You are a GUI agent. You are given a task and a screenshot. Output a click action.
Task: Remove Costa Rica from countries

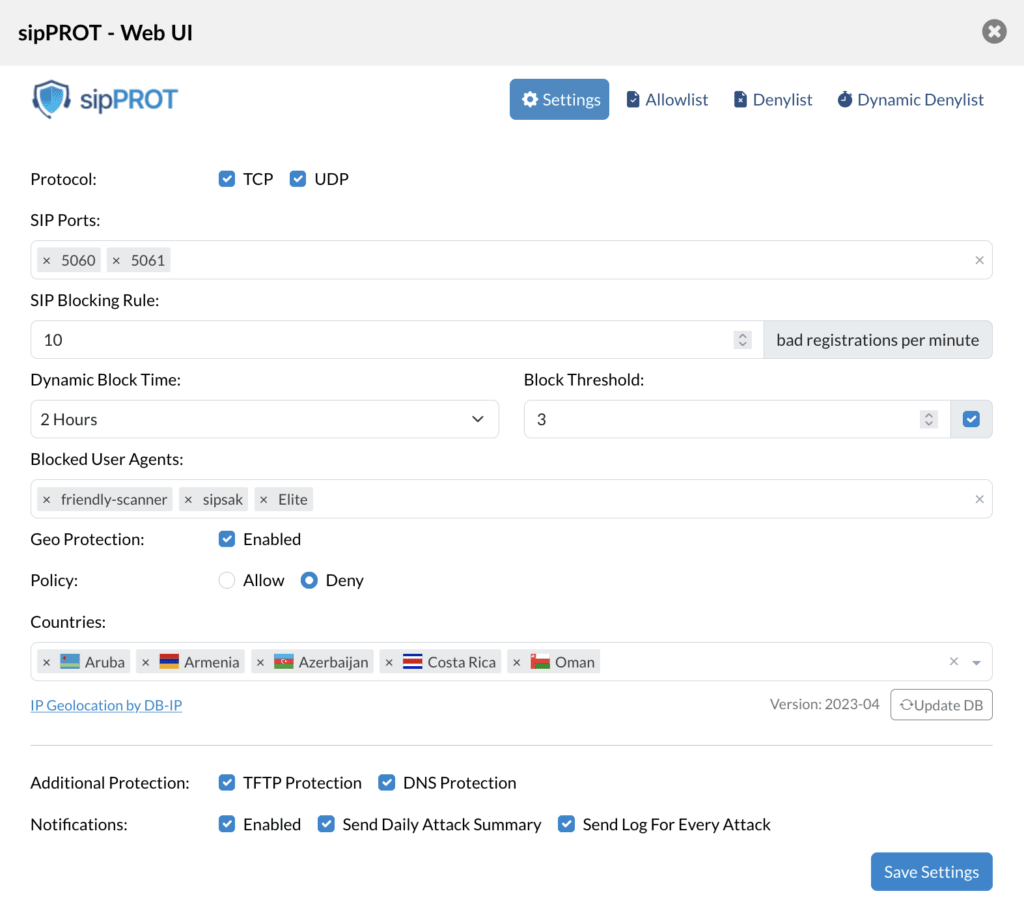point(389,662)
